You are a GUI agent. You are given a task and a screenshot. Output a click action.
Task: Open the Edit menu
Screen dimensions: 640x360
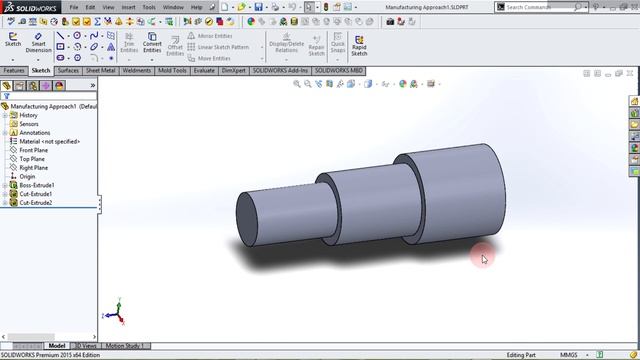coord(90,7)
